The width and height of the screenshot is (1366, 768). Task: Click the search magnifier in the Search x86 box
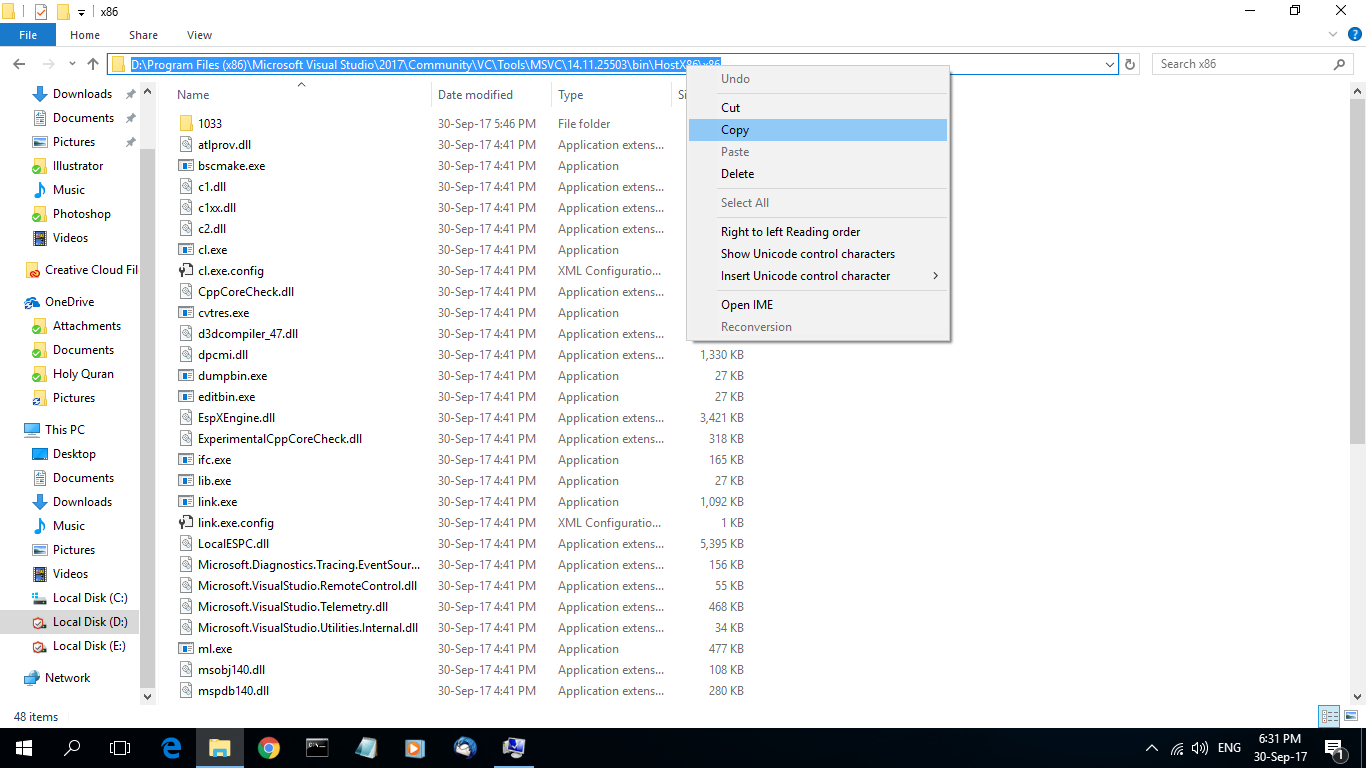click(1340, 63)
